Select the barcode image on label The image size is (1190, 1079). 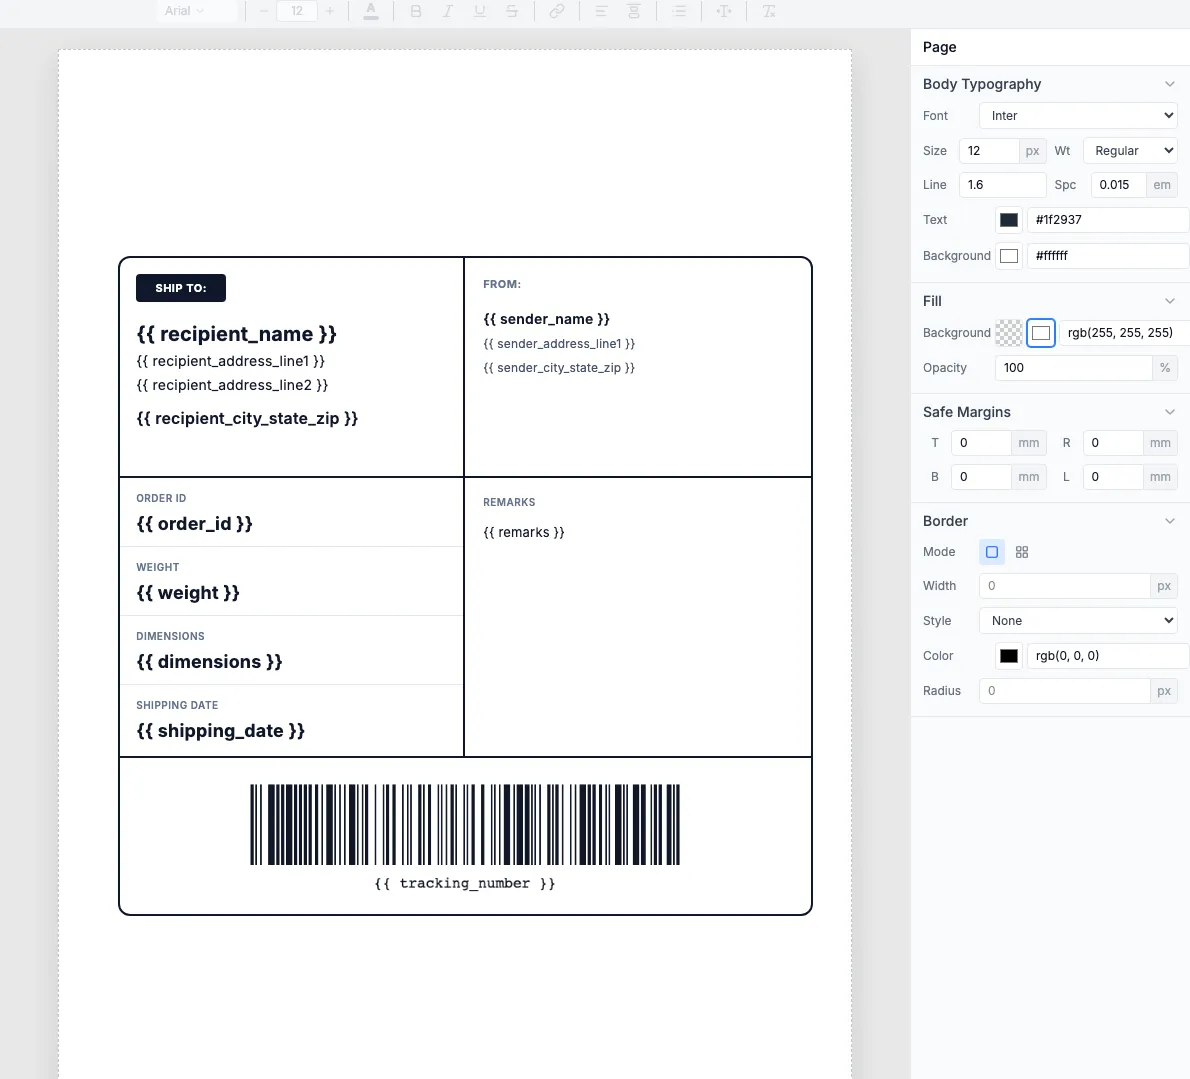tap(465, 825)
